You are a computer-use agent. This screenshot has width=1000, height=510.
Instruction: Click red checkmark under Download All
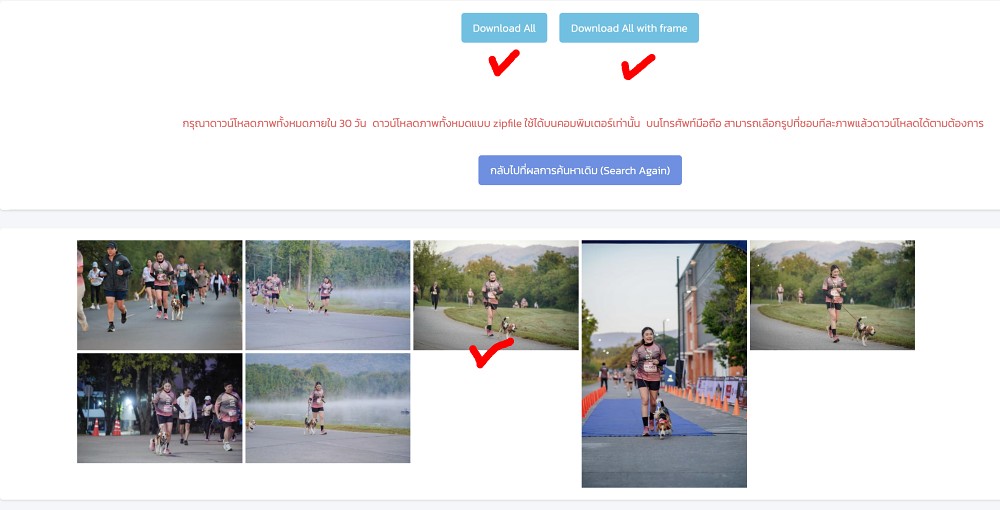pos(504,62)
